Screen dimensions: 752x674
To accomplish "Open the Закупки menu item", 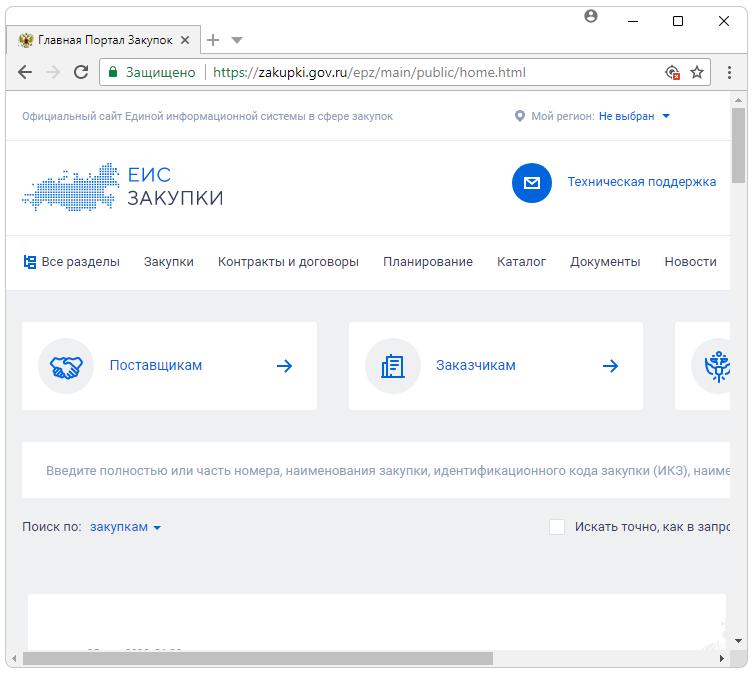I will click(169, 262).
